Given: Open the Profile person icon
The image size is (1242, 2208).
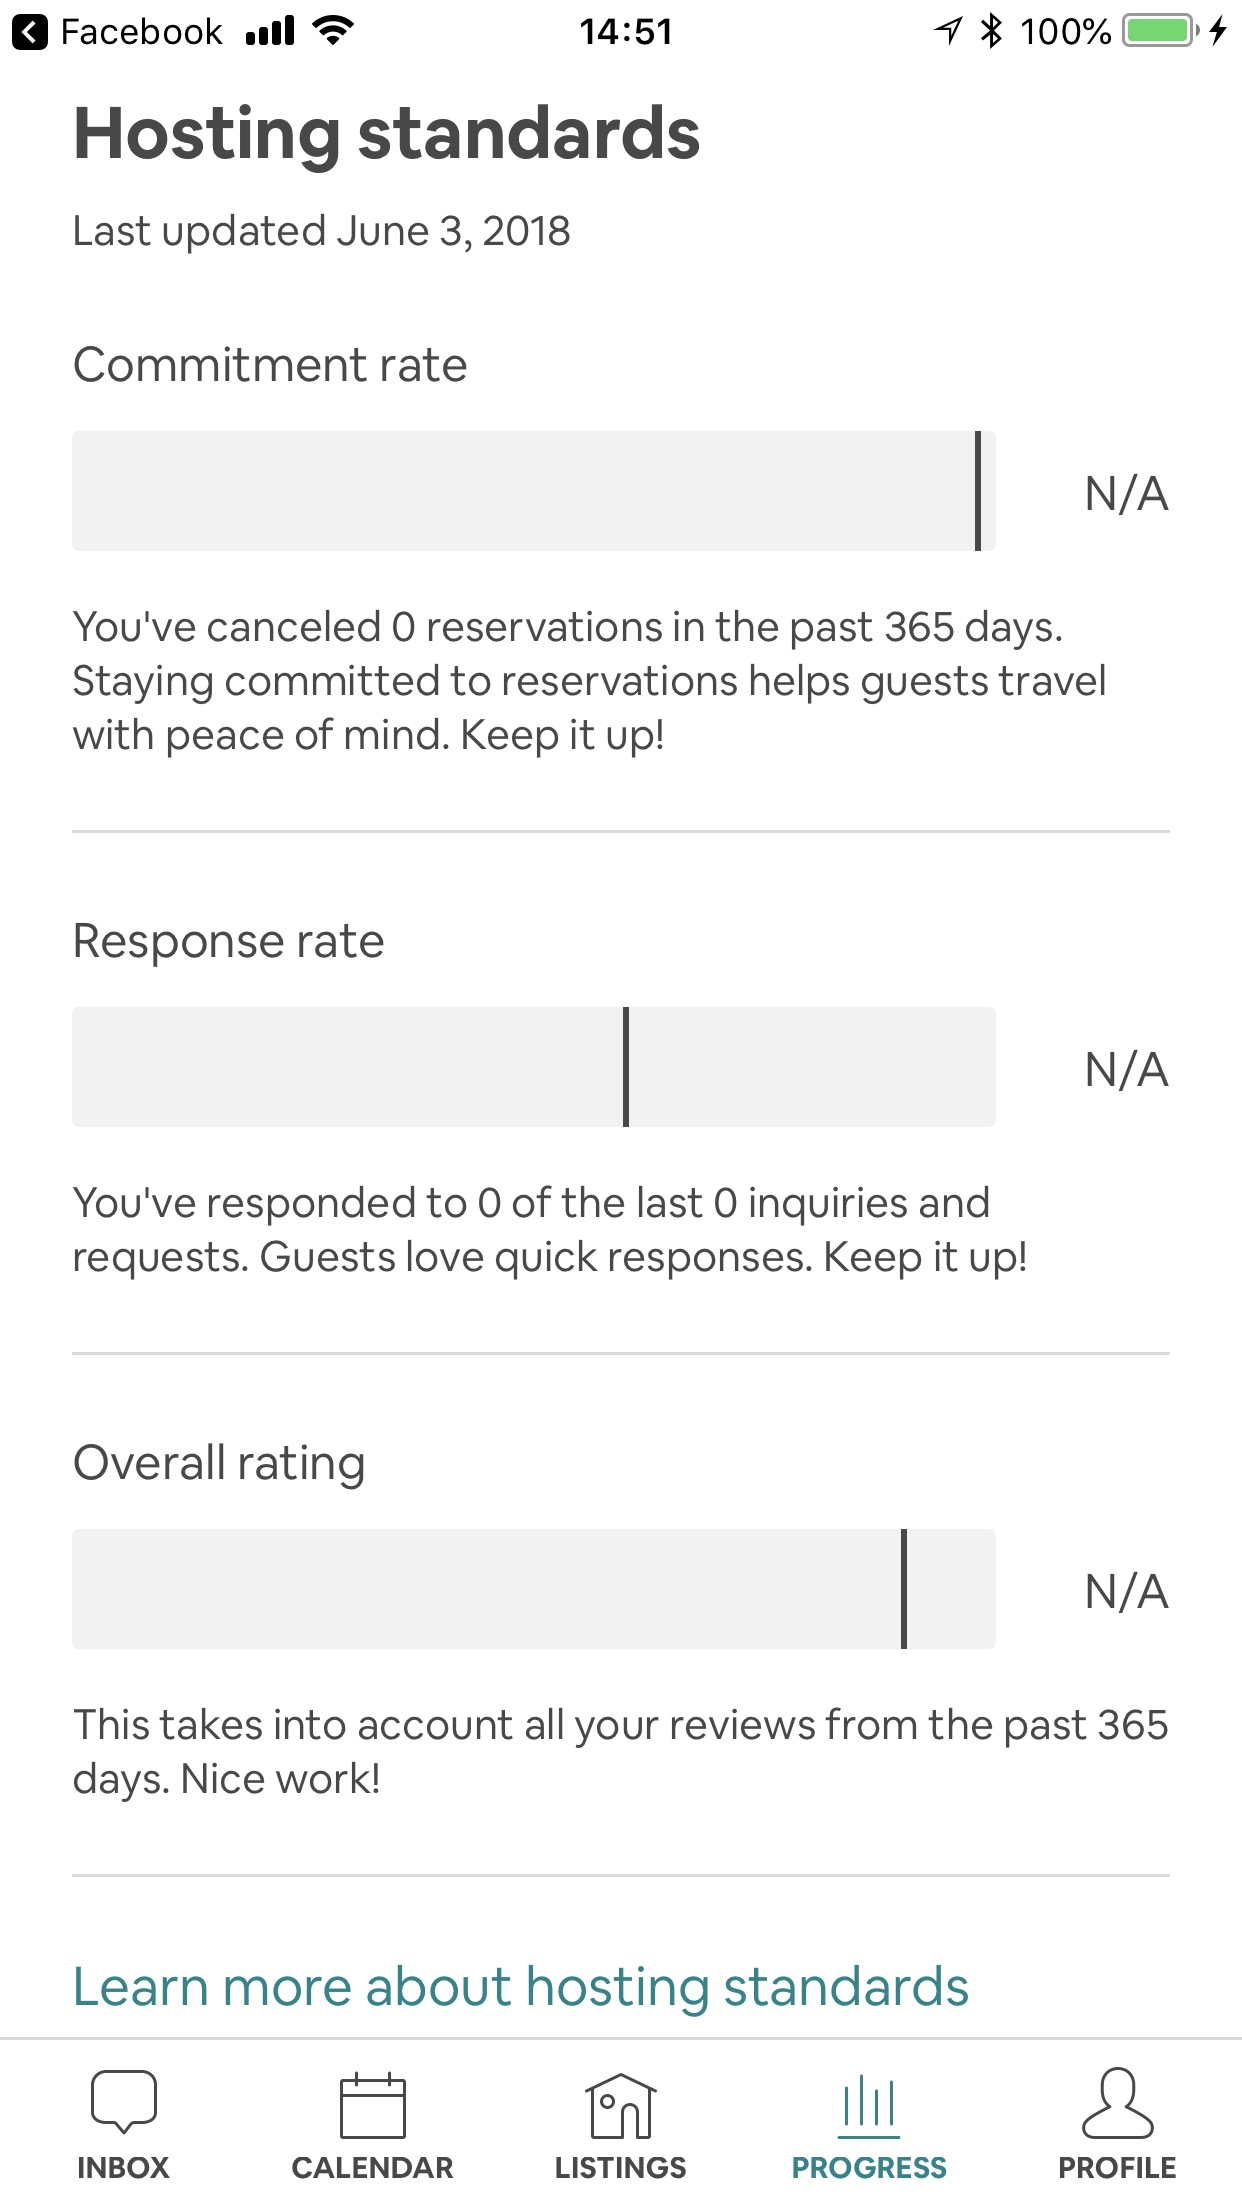Looking at the screenshot, I should tap(1117, 2102).
